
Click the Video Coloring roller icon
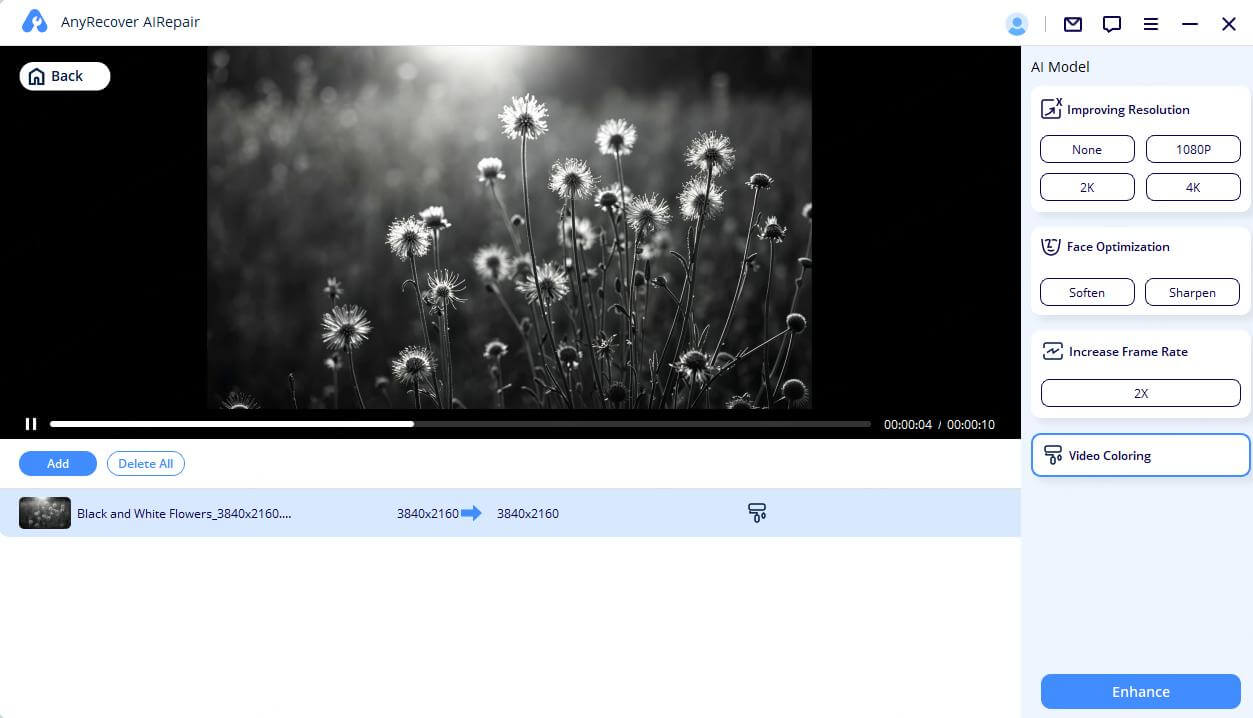(x=1053, y=455)
